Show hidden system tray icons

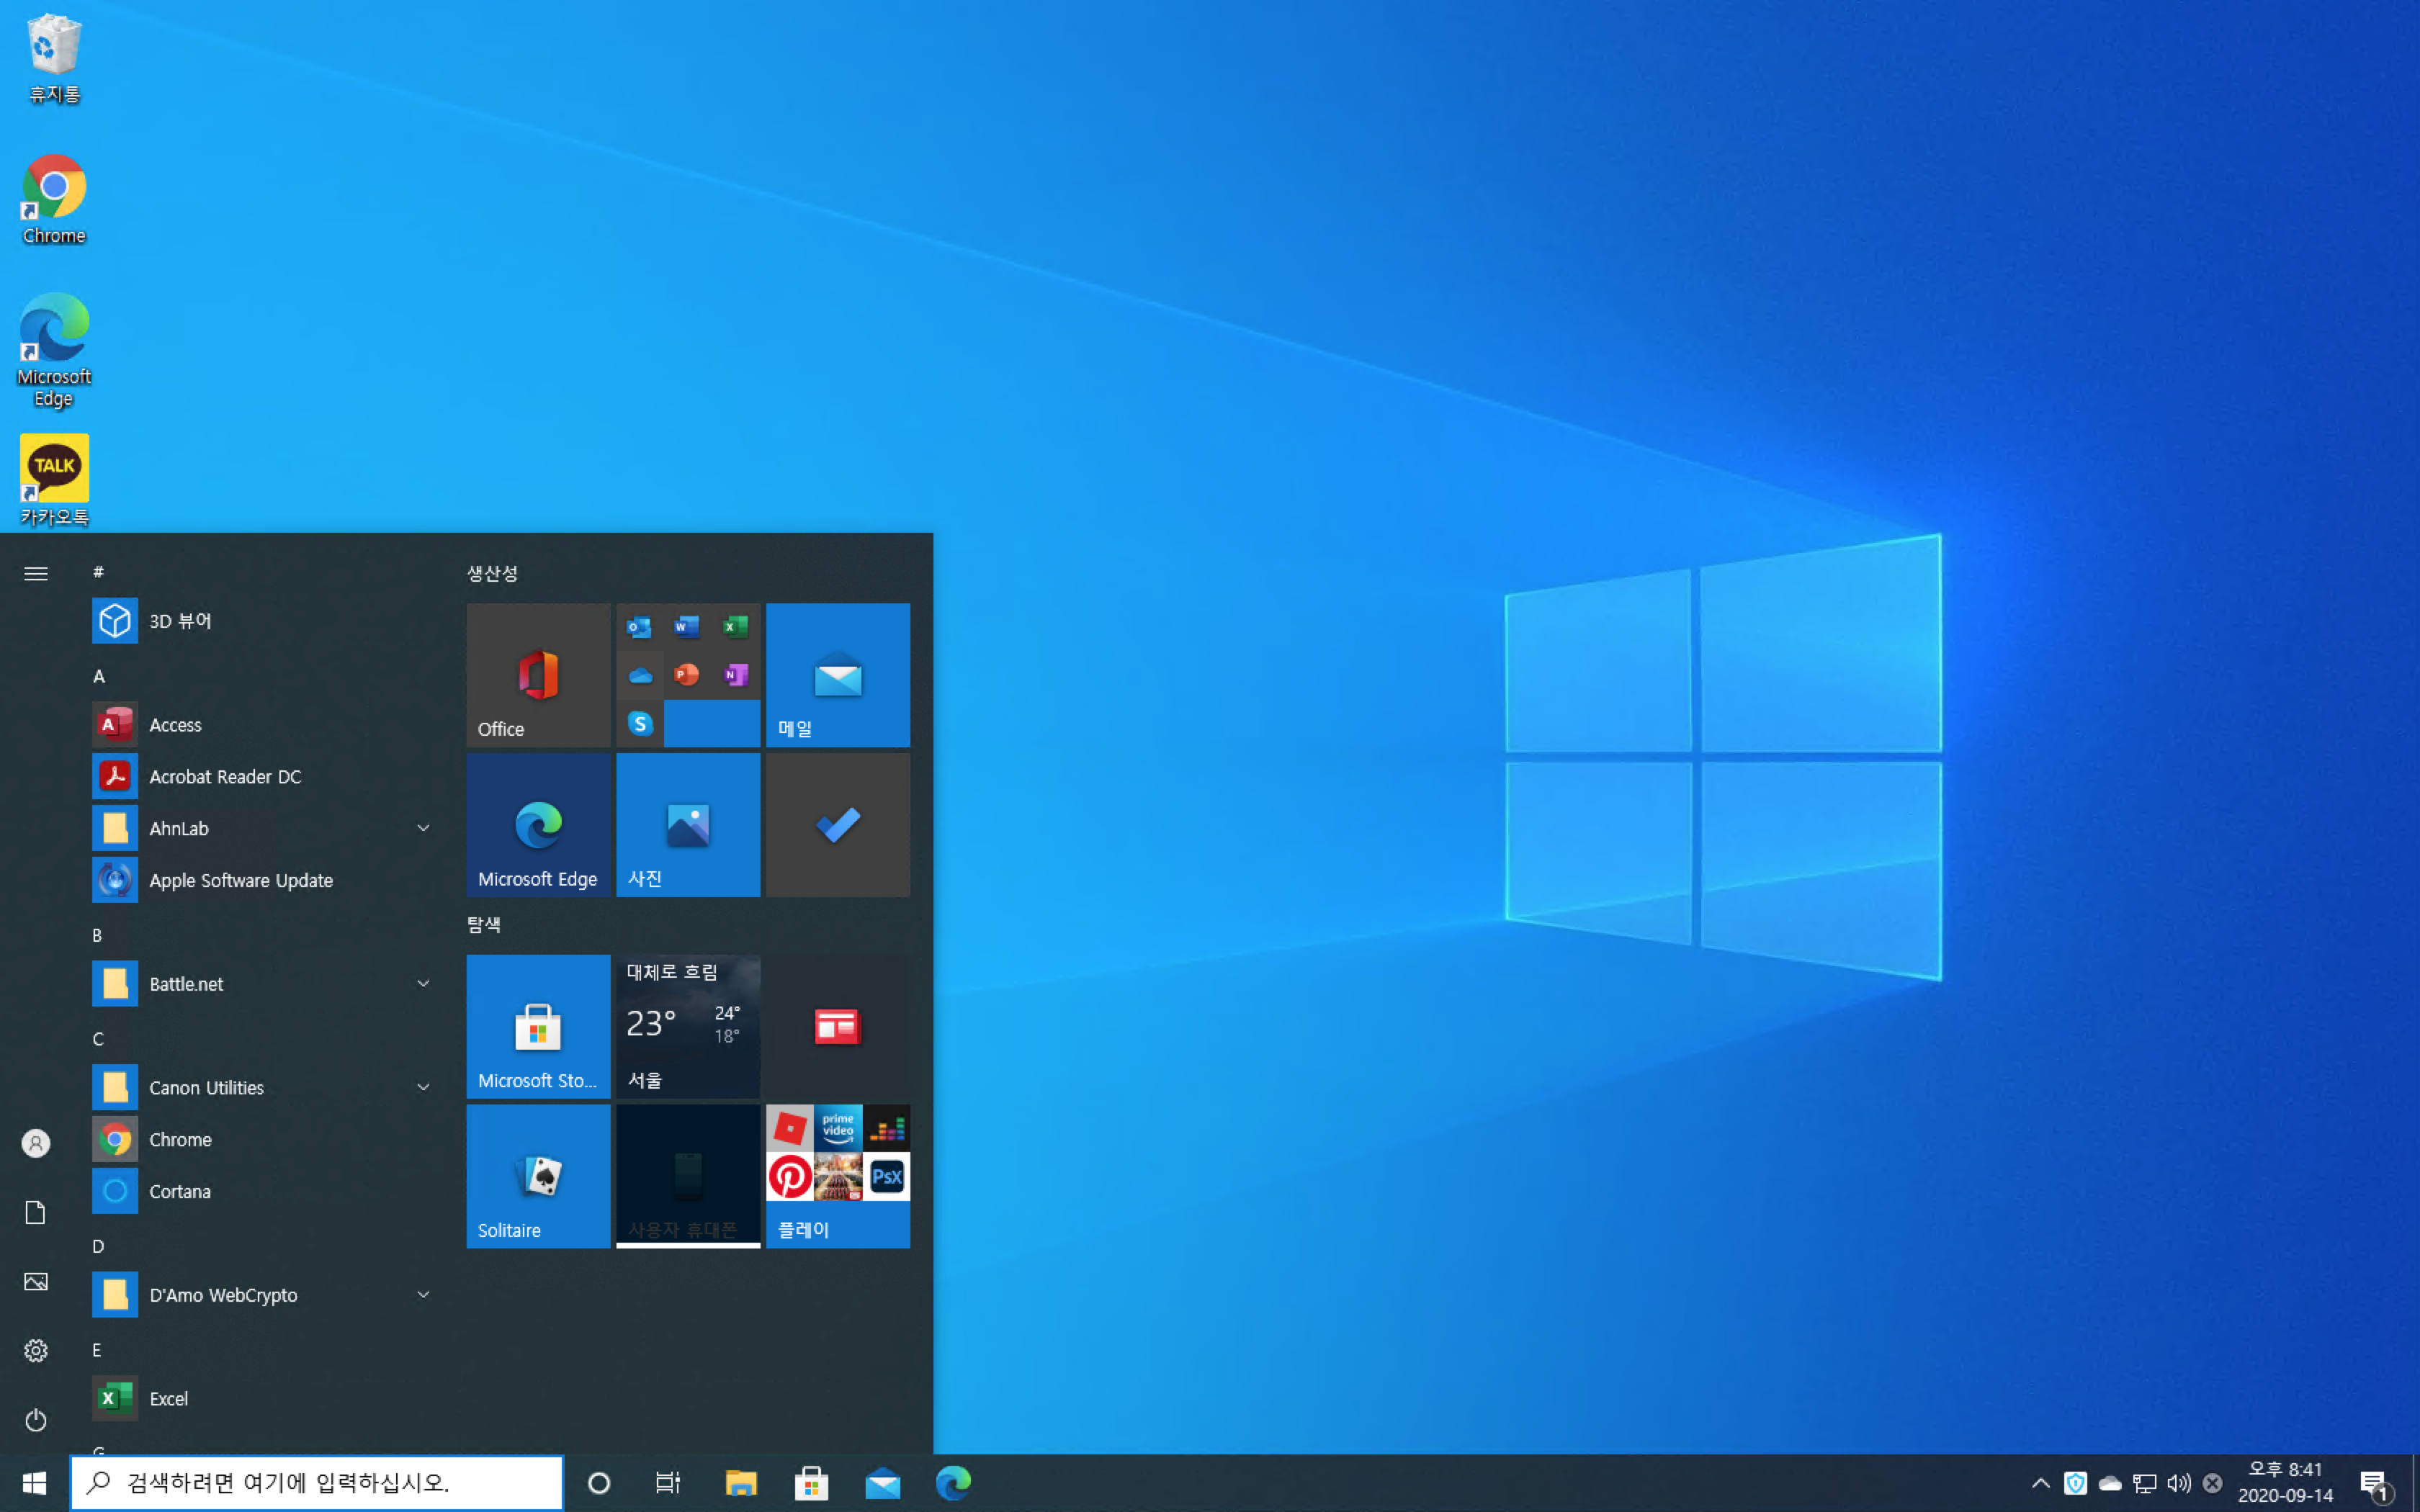click(2040, 1483)
